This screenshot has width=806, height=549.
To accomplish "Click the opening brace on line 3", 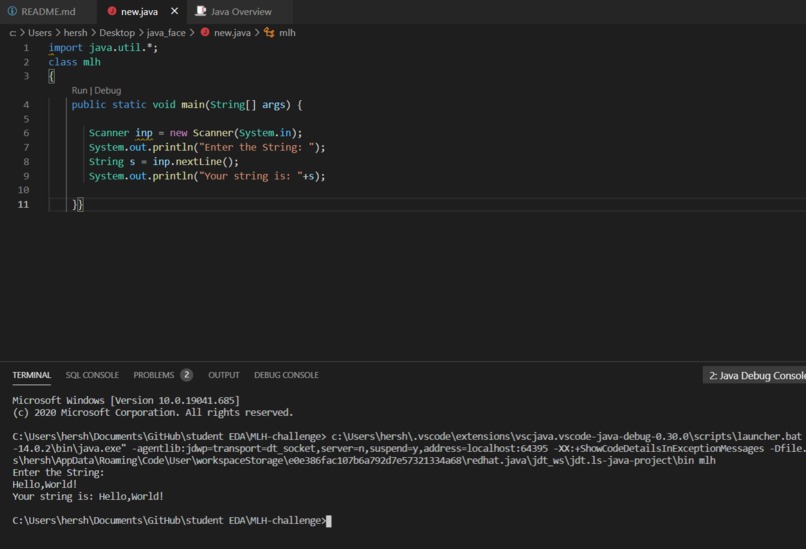I will (51, 76).
